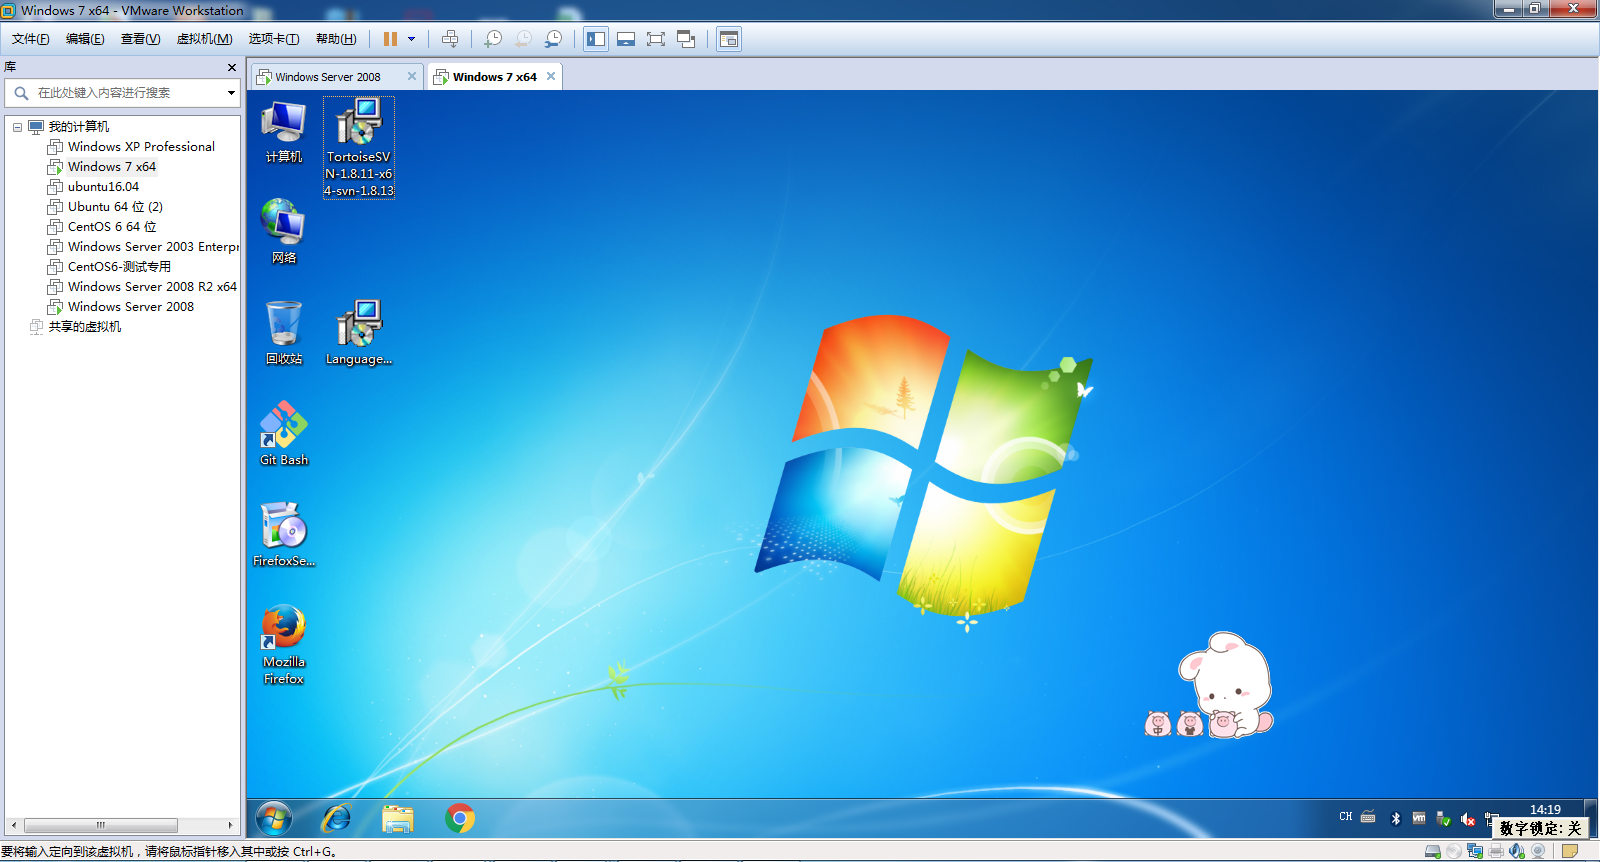The image size is (1600, 862).
Task: Open the 帮助(H) menu
Action: point(336,39)
